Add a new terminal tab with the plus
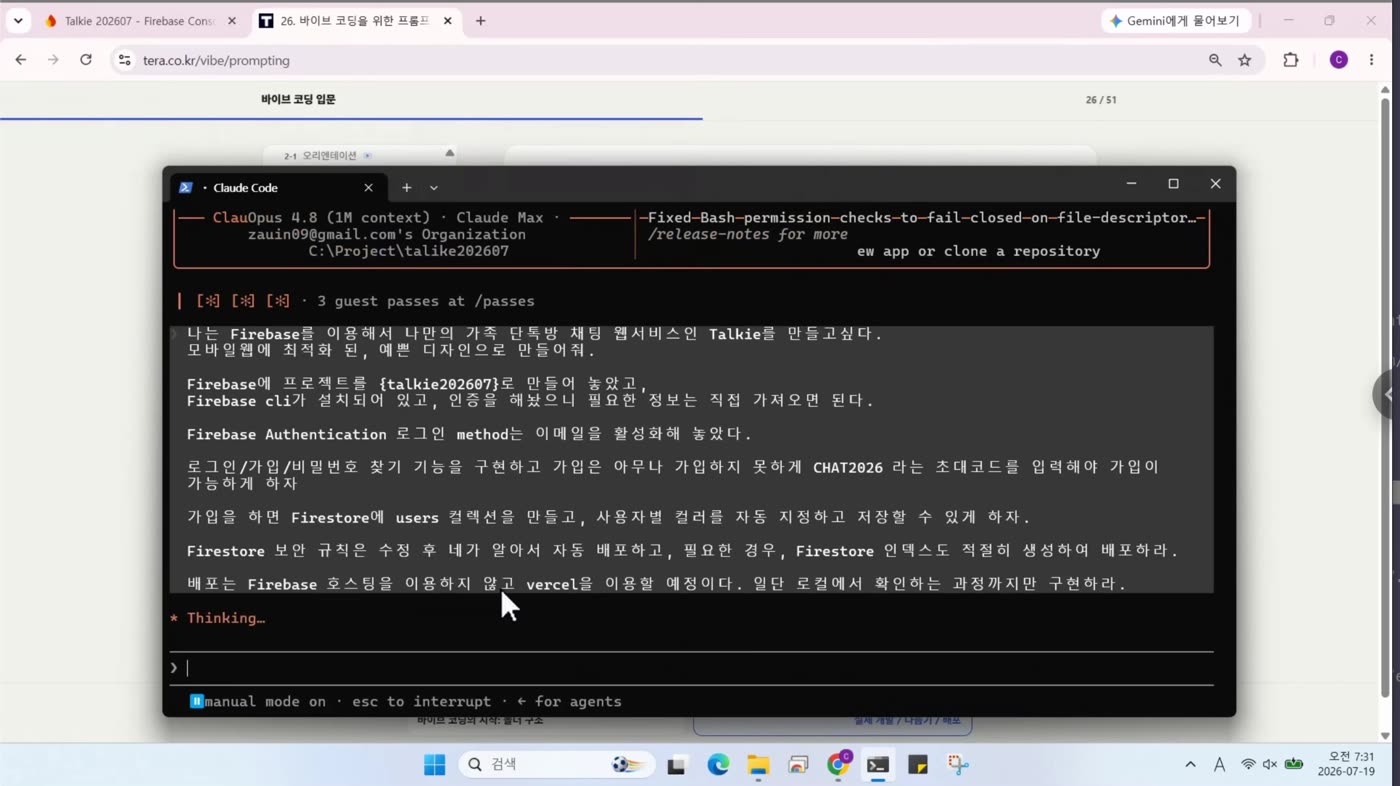Screen dimensions: 1400x786 tap(407, 187)
